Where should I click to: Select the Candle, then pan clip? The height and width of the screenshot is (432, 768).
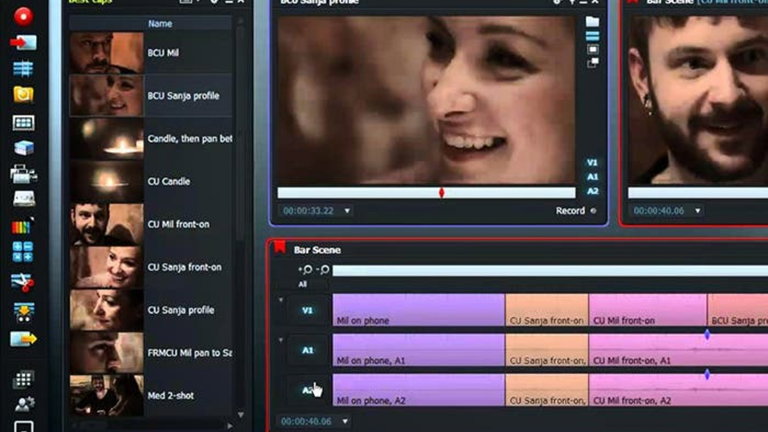151,139
